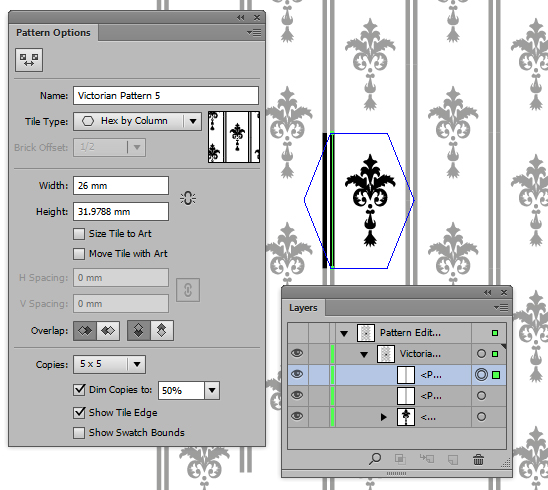Locate object with magnifier icon

click(375, 459)
